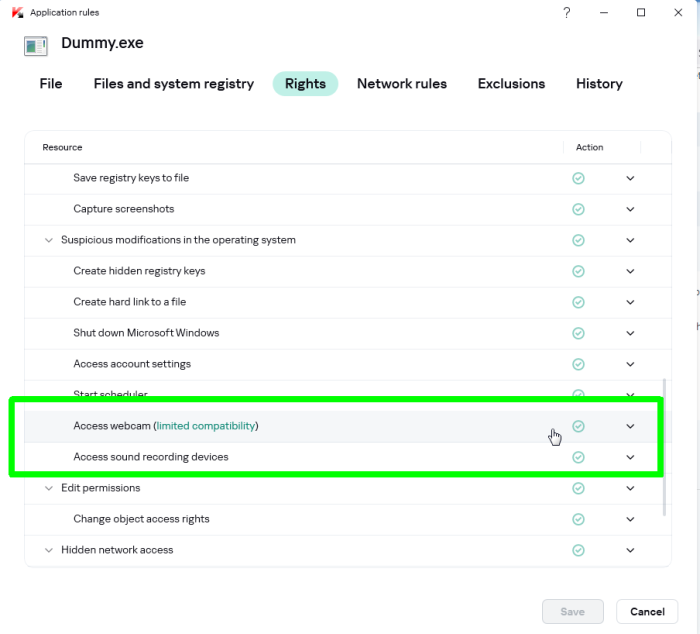Open the help question mark
The image size is (700, 634).
point(567,12)
